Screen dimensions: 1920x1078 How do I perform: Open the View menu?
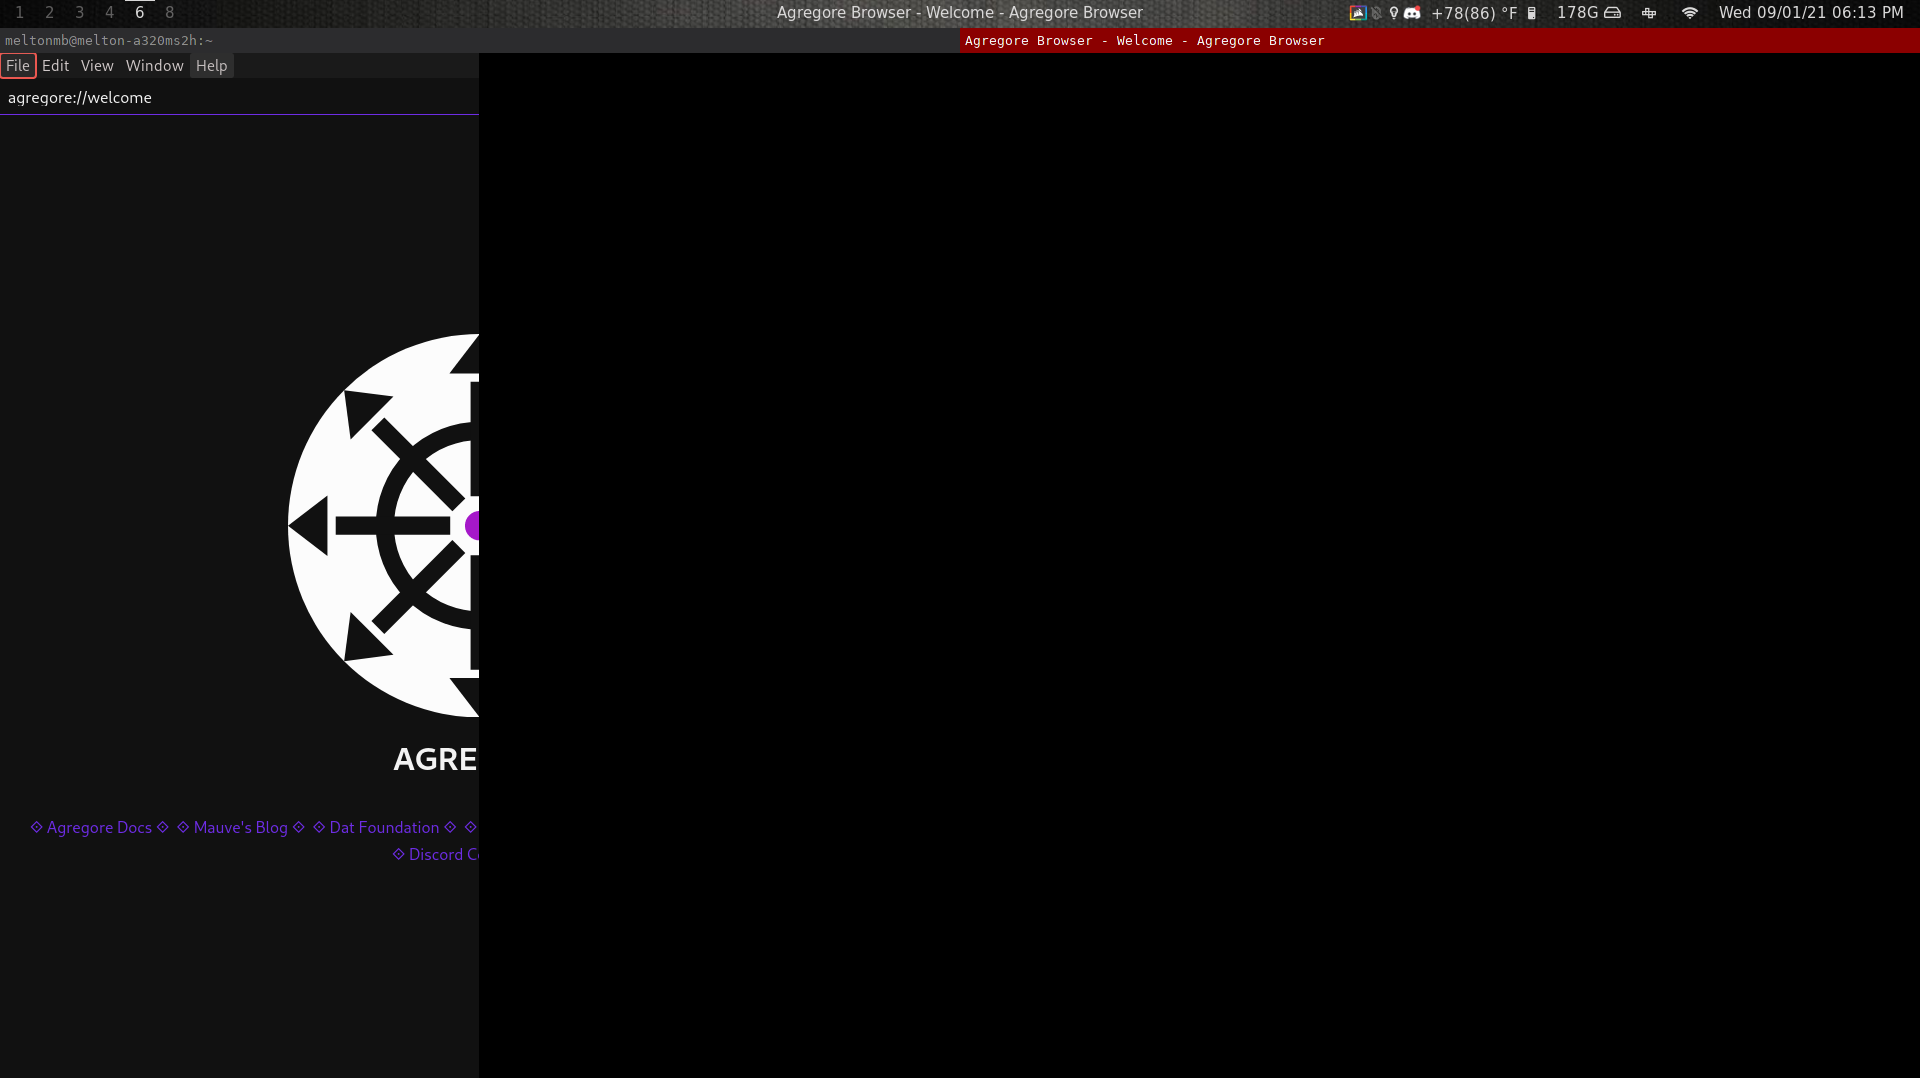96,65
